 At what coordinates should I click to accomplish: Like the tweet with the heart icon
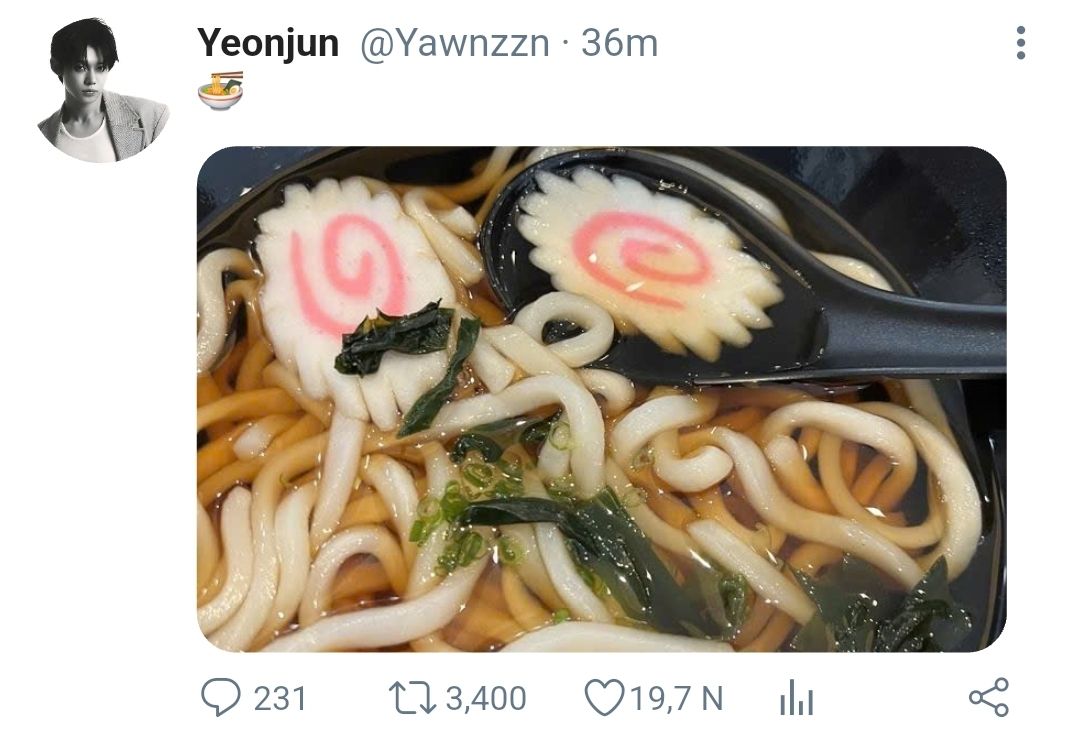[x=603, y=698]
